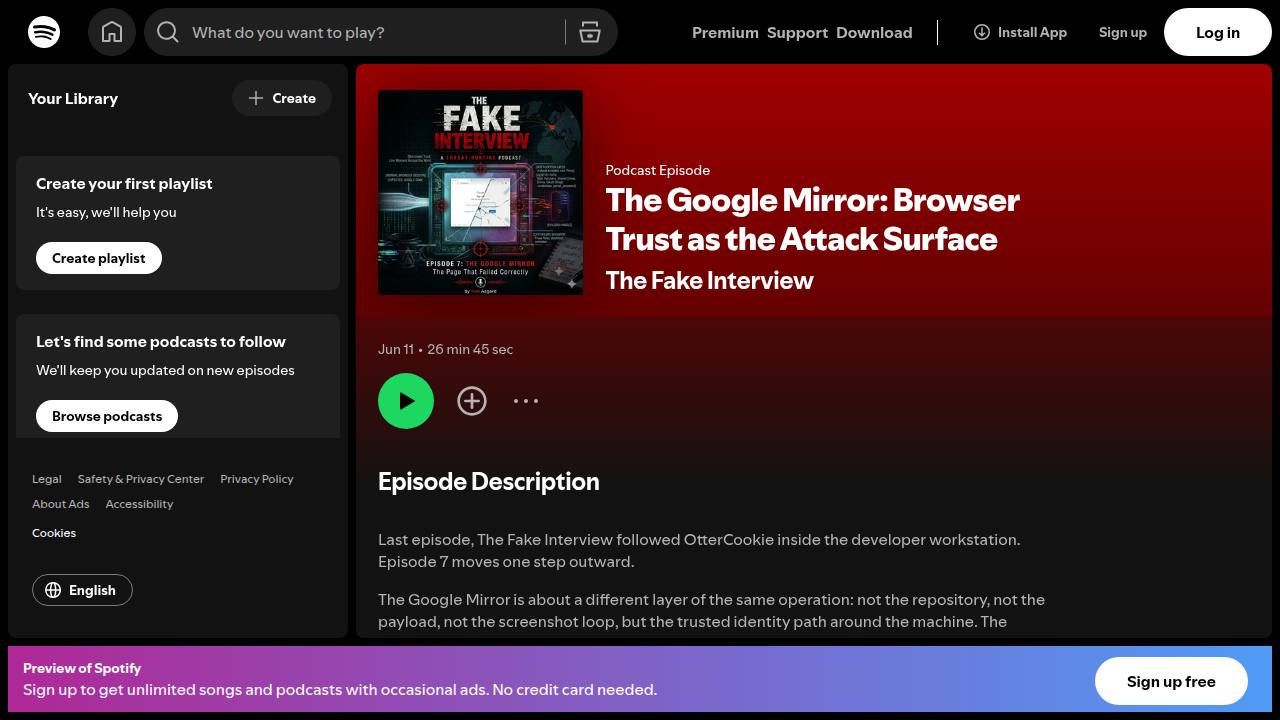Click 'Episode Description' heading
Viewport: 1280px width, 720px height.
point(489,481)
